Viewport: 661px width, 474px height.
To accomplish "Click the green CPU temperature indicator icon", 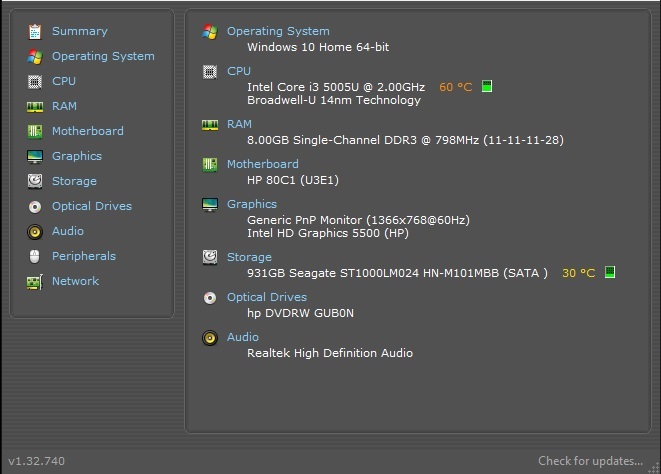I will click(487, 86).
